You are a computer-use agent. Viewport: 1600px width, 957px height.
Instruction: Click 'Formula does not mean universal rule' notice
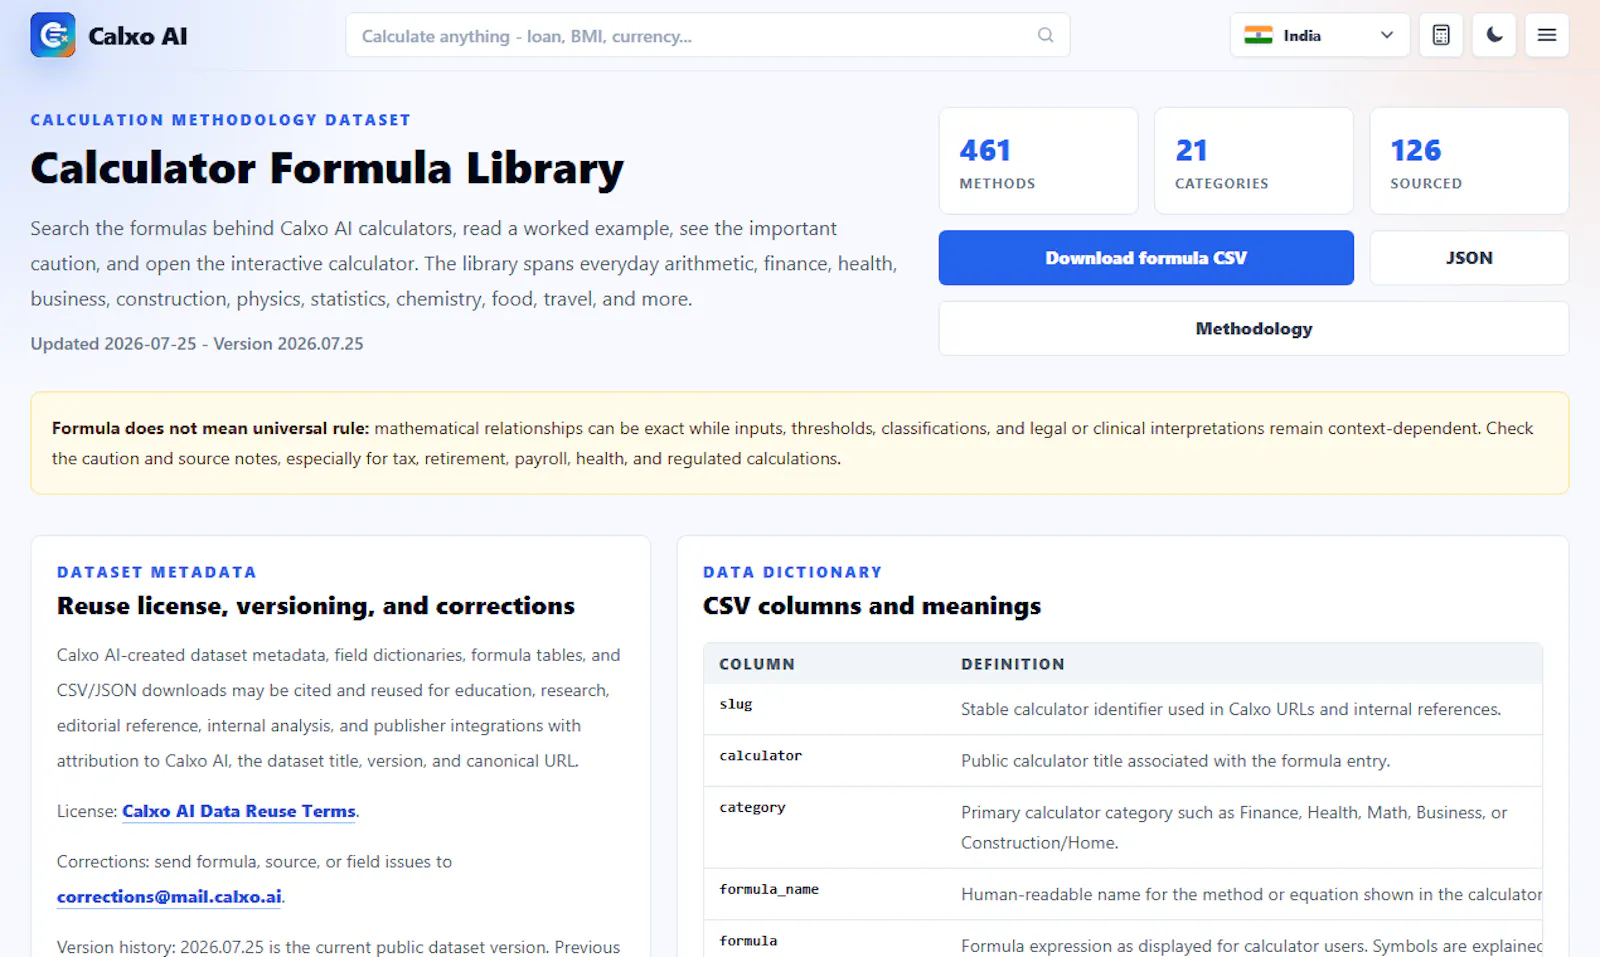tap(800, 443)
